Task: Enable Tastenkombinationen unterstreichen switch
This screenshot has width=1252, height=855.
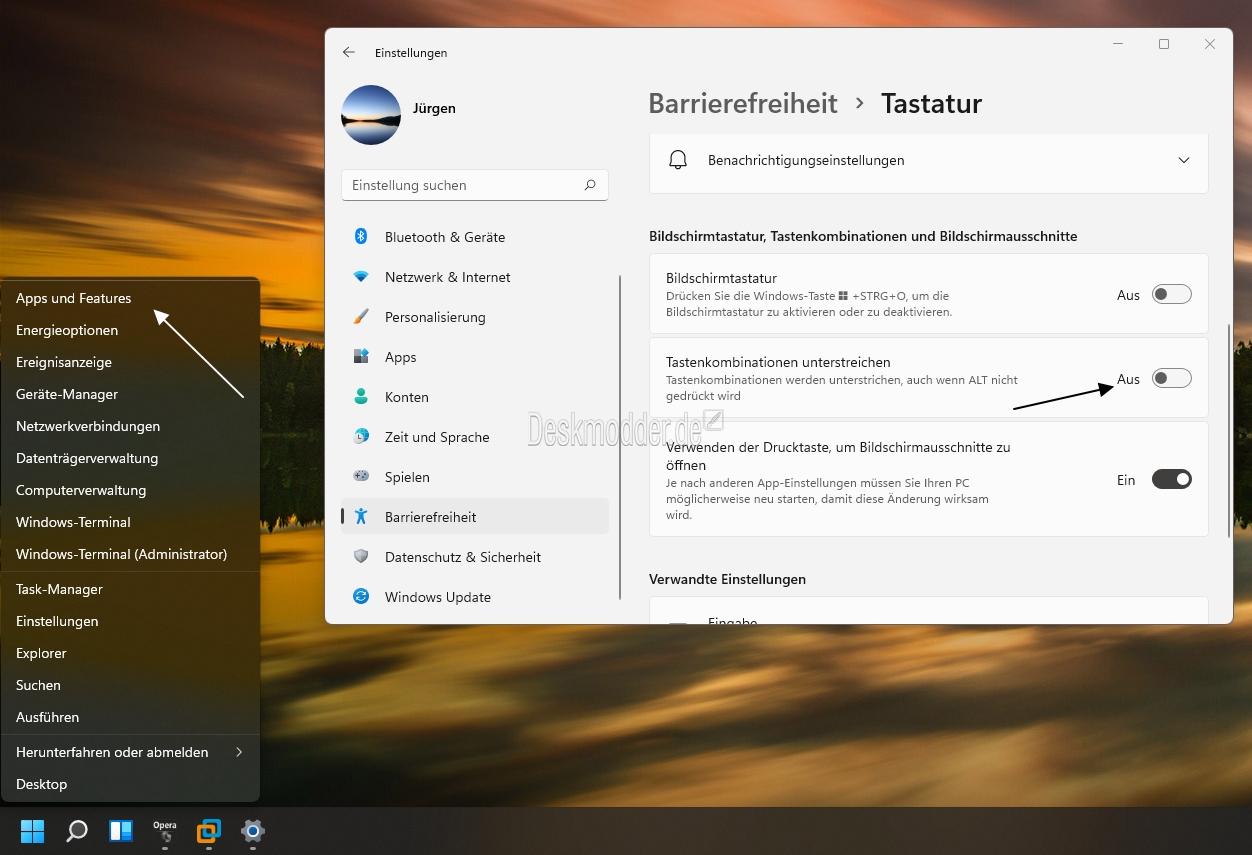Action: coord(1171,378)
